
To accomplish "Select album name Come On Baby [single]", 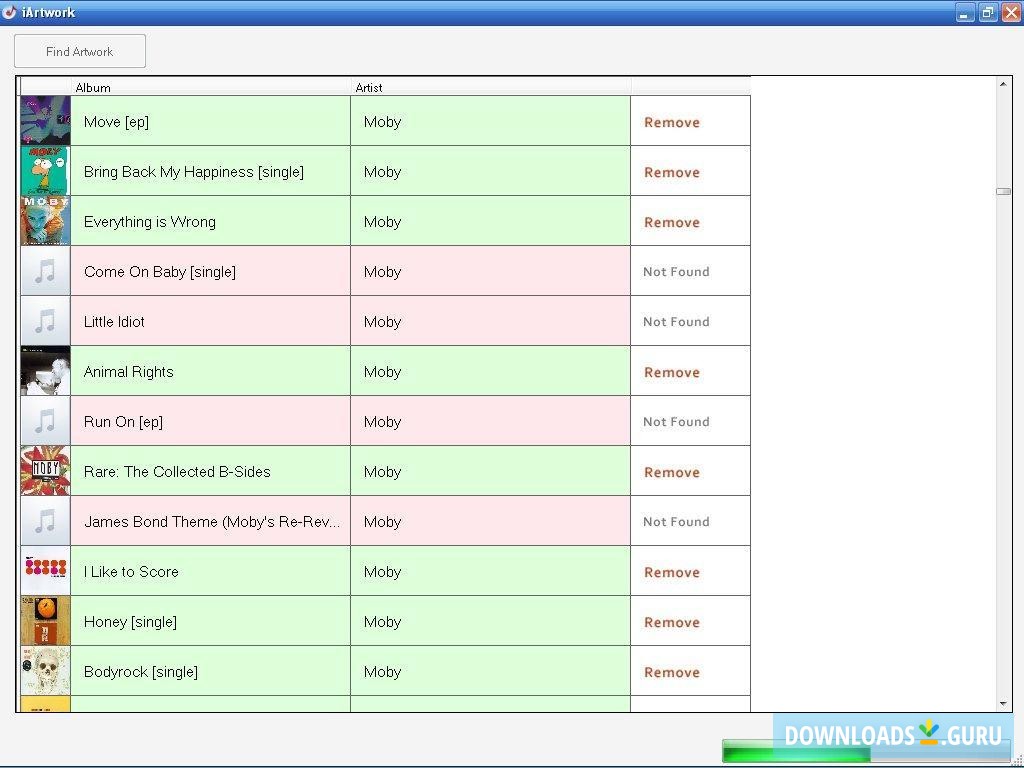I will (x=160, y=272).
